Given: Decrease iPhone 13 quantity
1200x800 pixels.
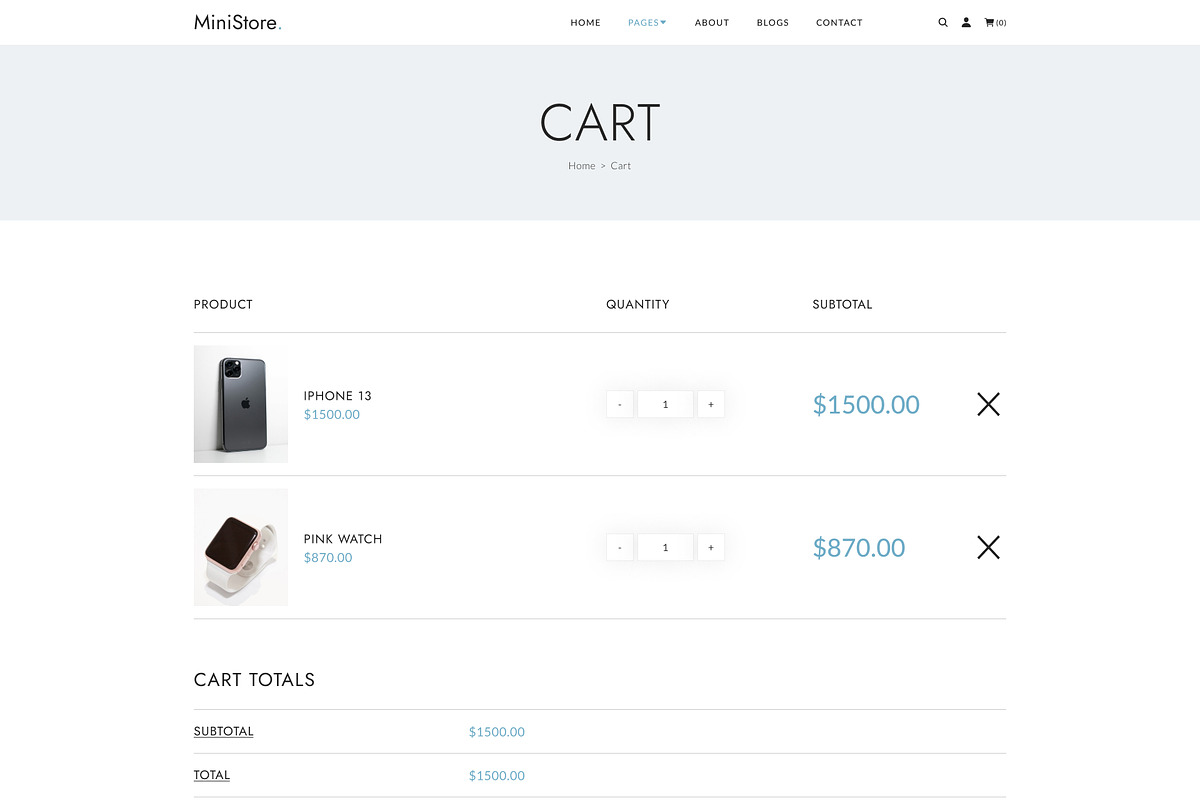Looking at the screenshot, I should tap(620, 404).
